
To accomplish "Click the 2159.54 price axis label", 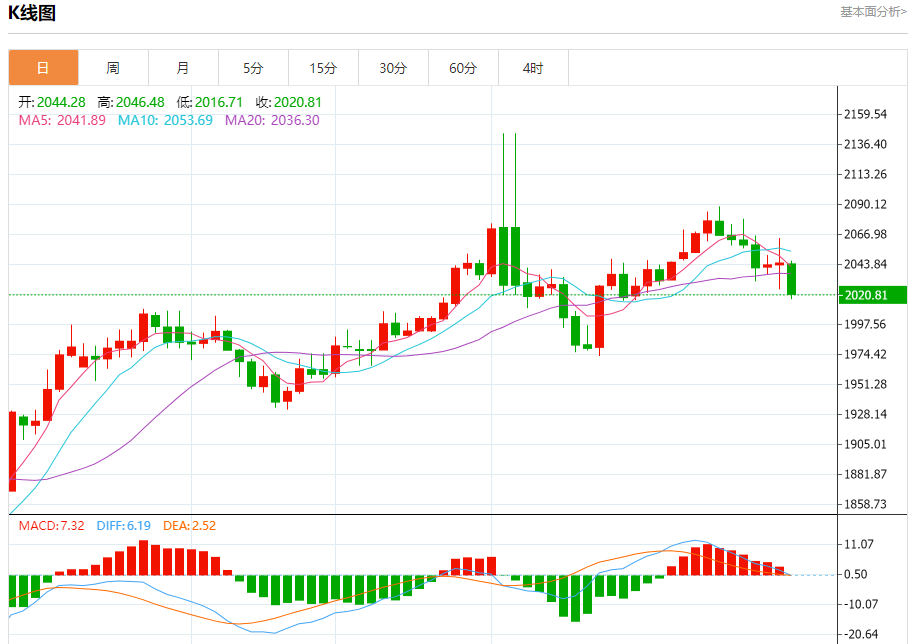I will 866,114.
